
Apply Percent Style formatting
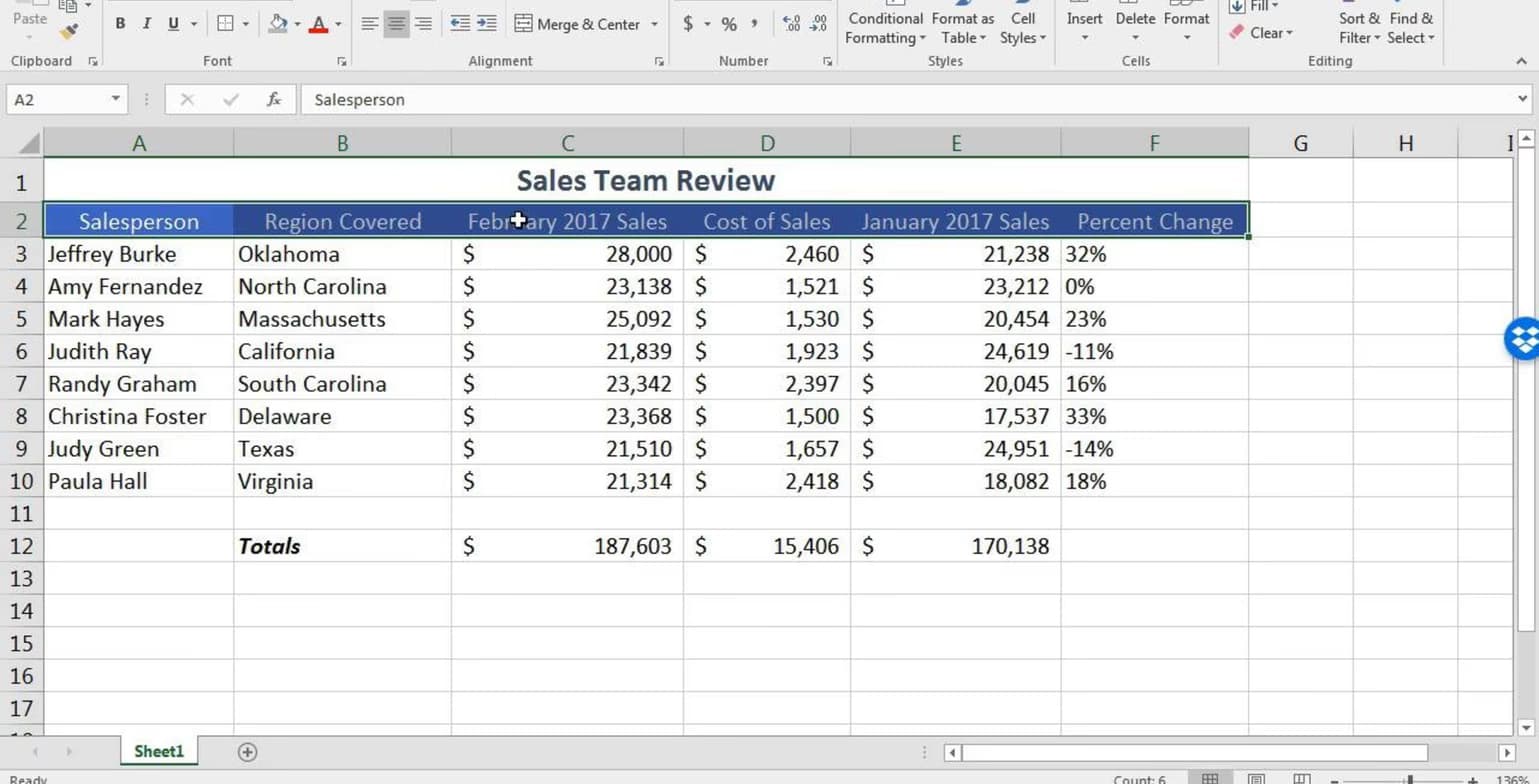729,24
